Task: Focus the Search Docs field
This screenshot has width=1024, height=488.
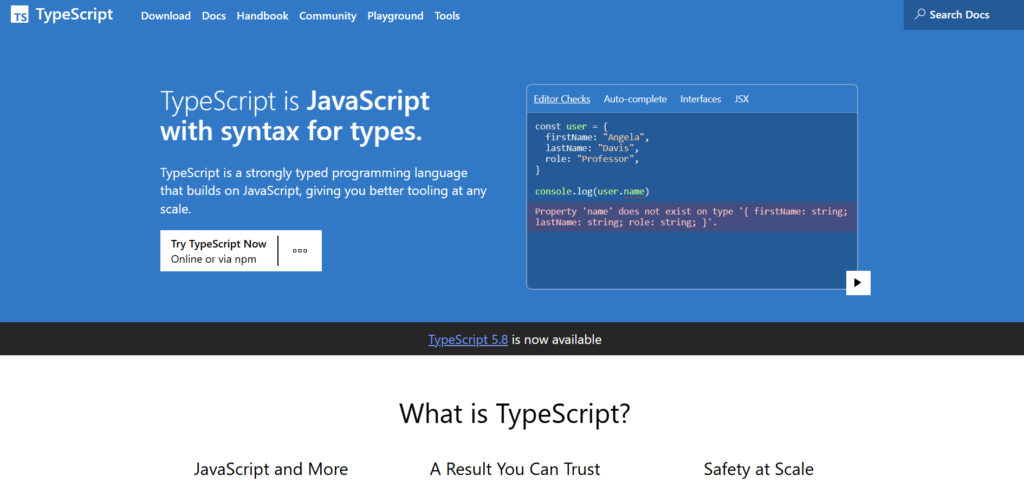Action: click(x=964, y=14)
